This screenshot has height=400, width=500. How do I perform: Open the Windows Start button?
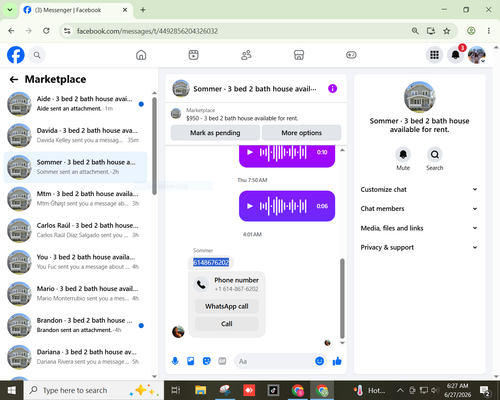coord(12,390)
